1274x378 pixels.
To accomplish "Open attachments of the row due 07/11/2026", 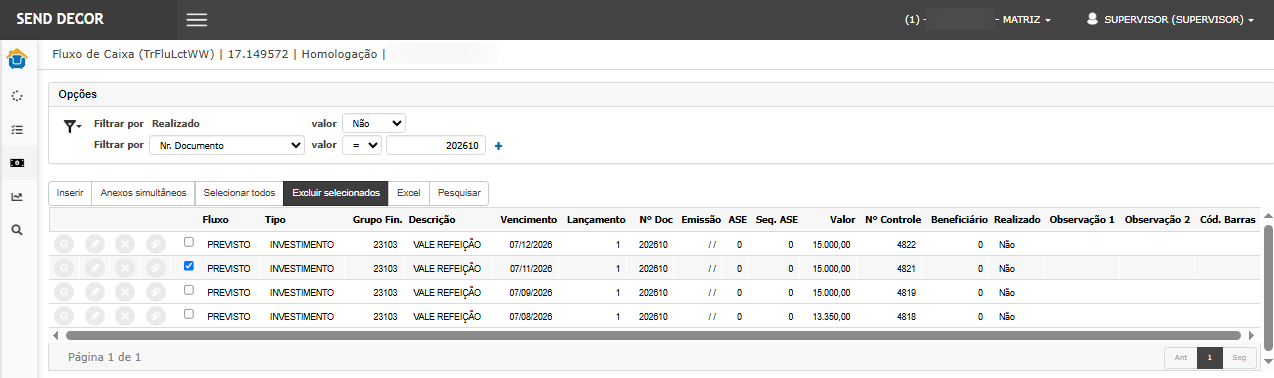I will 155,268.
